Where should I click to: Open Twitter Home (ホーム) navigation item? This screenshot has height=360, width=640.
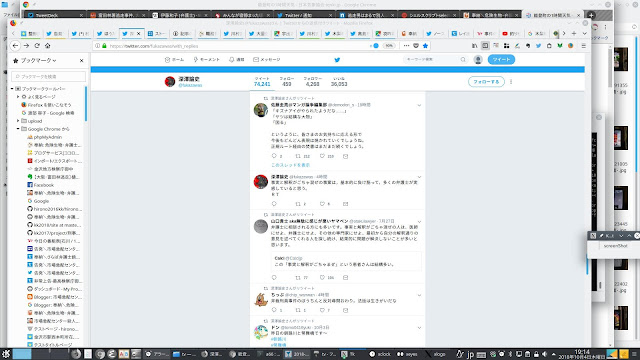174,60
